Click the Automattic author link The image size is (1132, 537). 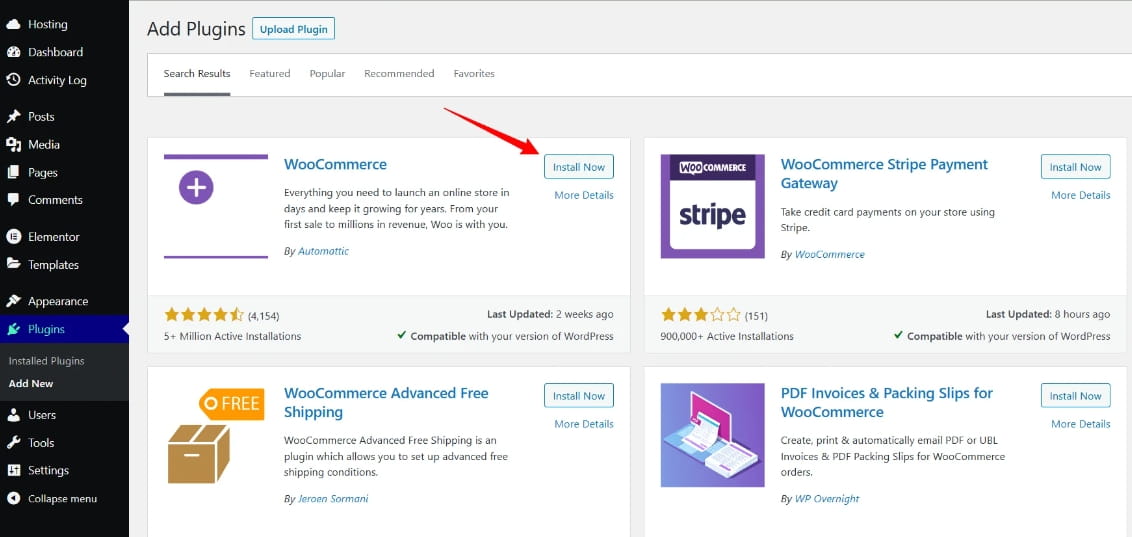coord(323,251)
